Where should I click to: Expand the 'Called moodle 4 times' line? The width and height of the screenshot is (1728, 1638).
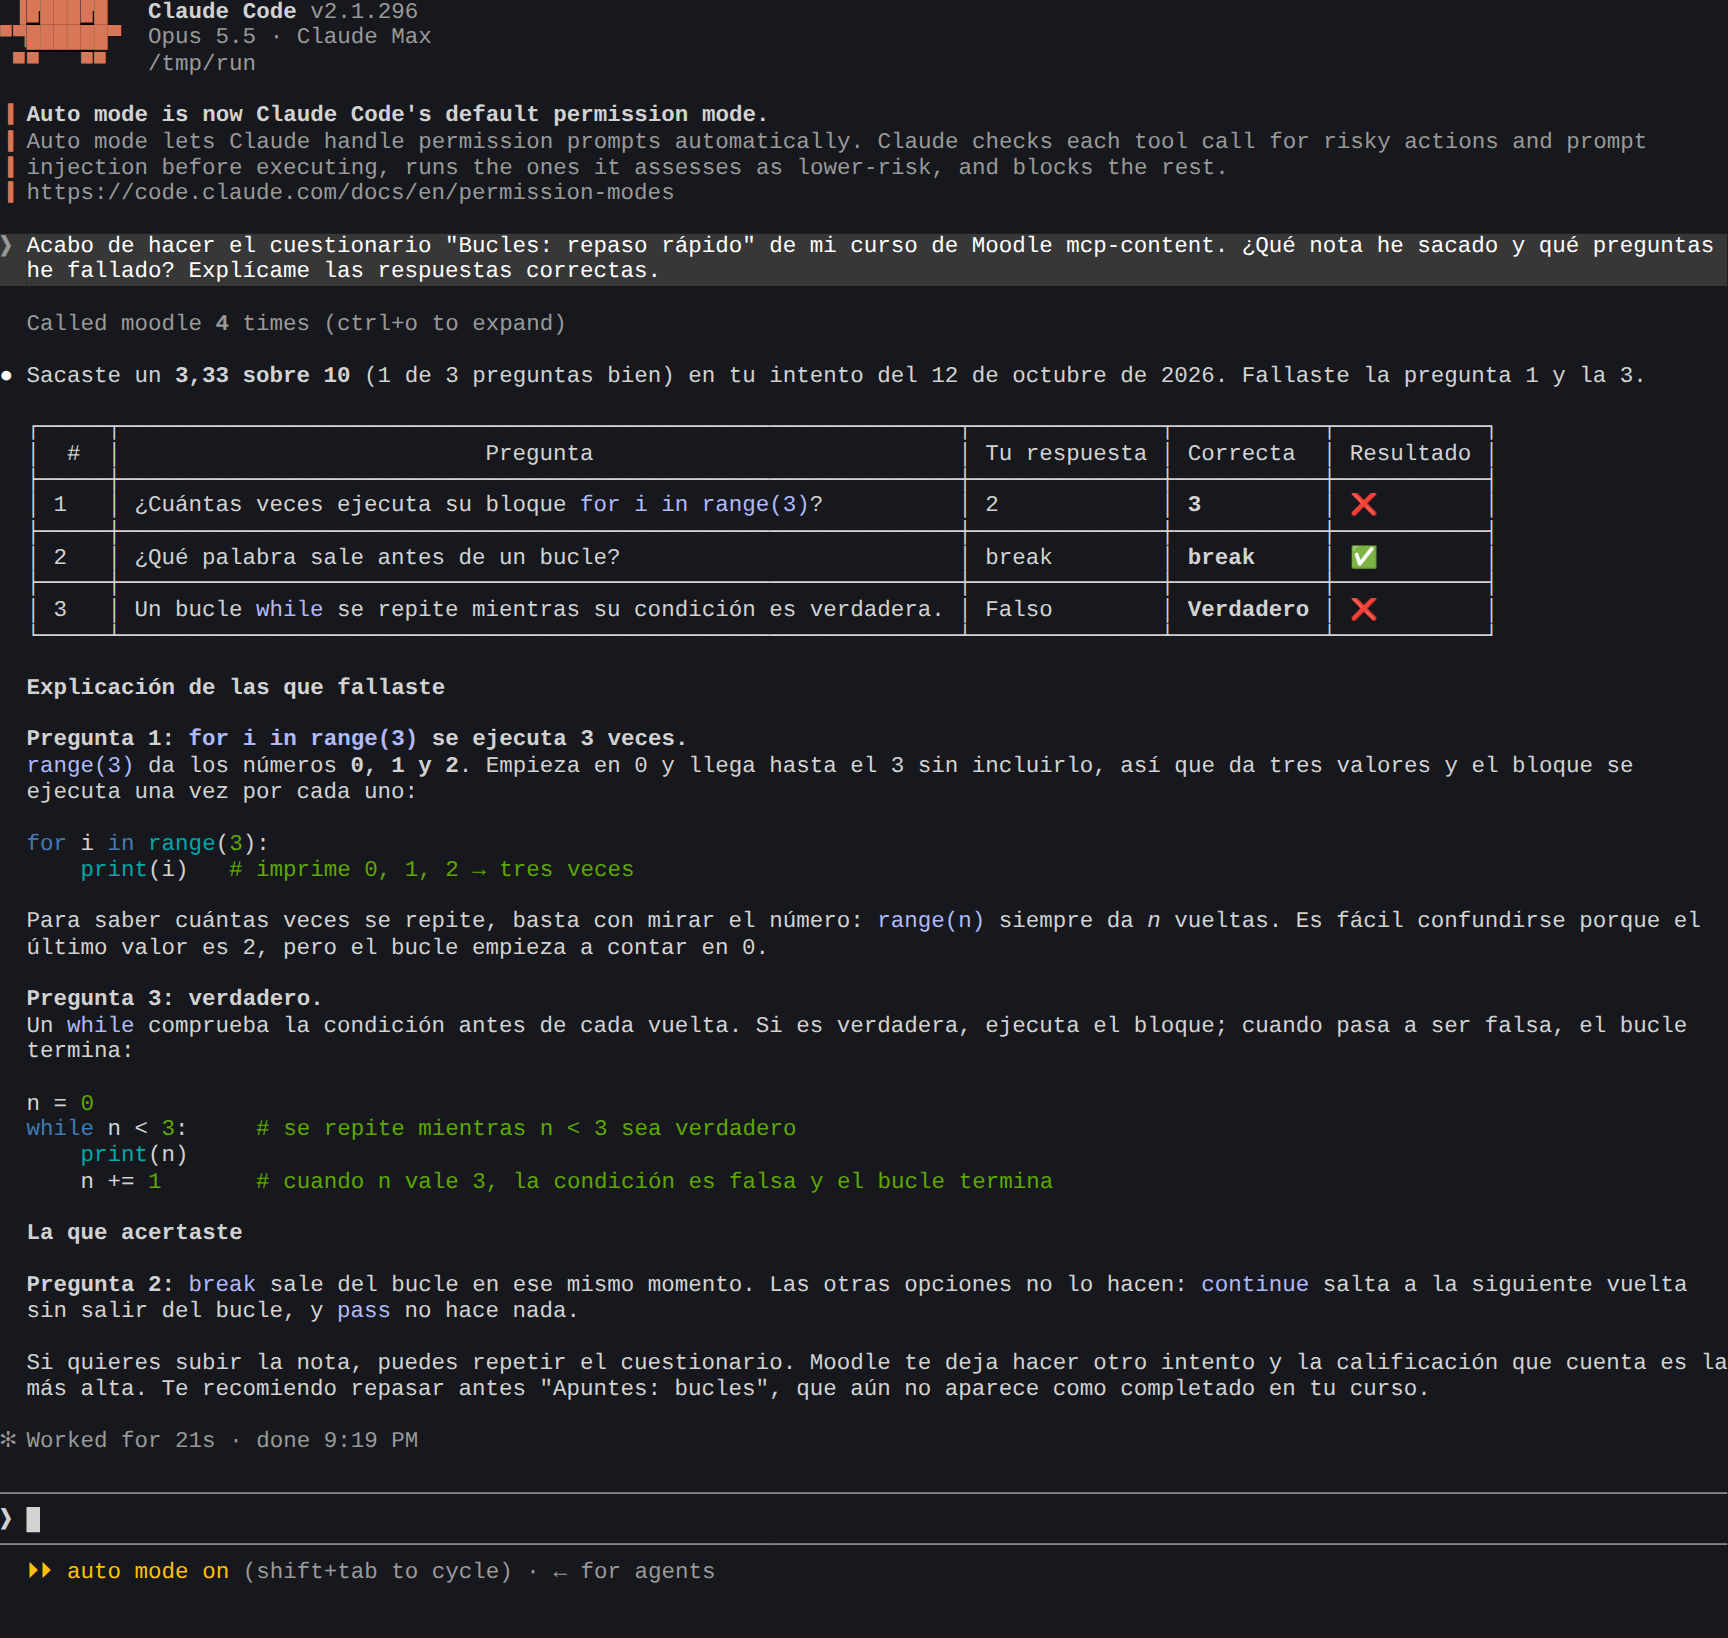pos(296,323)
